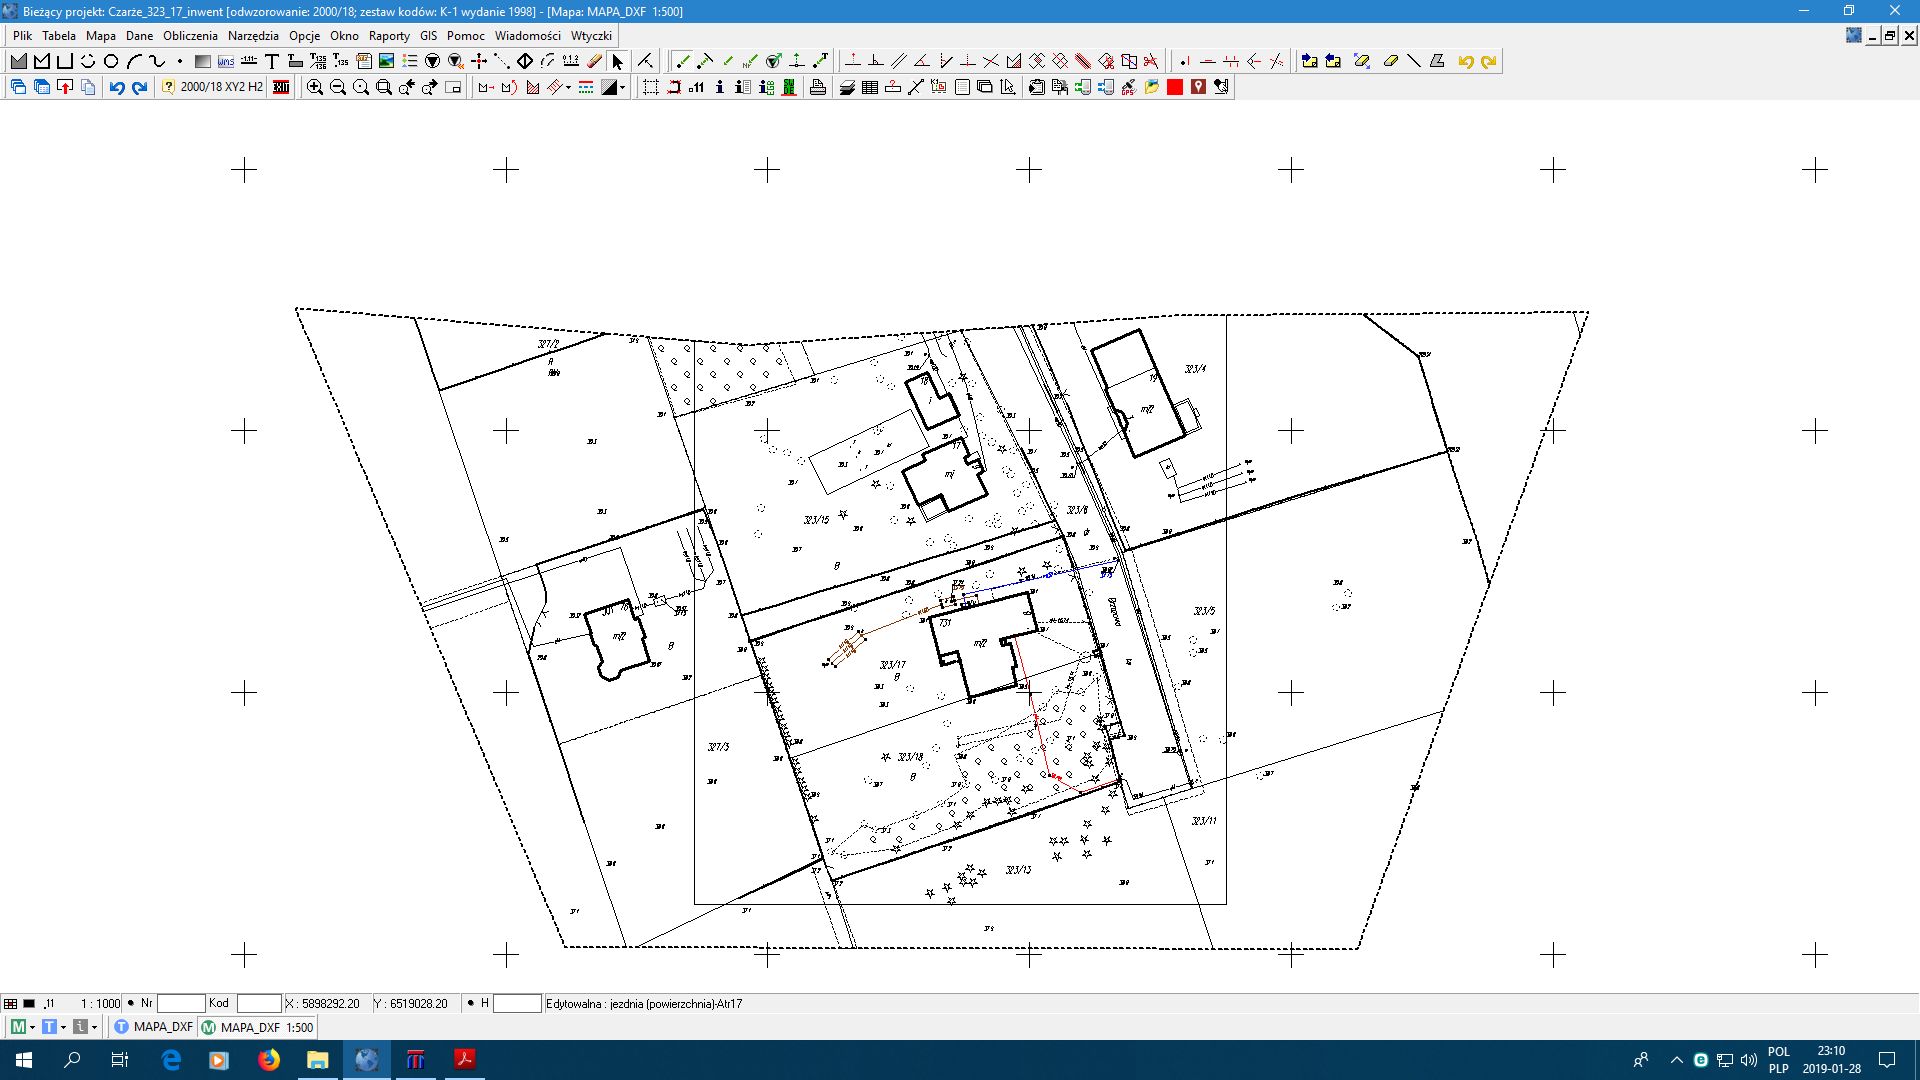
Task: Select the filled polygon drawing tool
Action: (18, 61)
